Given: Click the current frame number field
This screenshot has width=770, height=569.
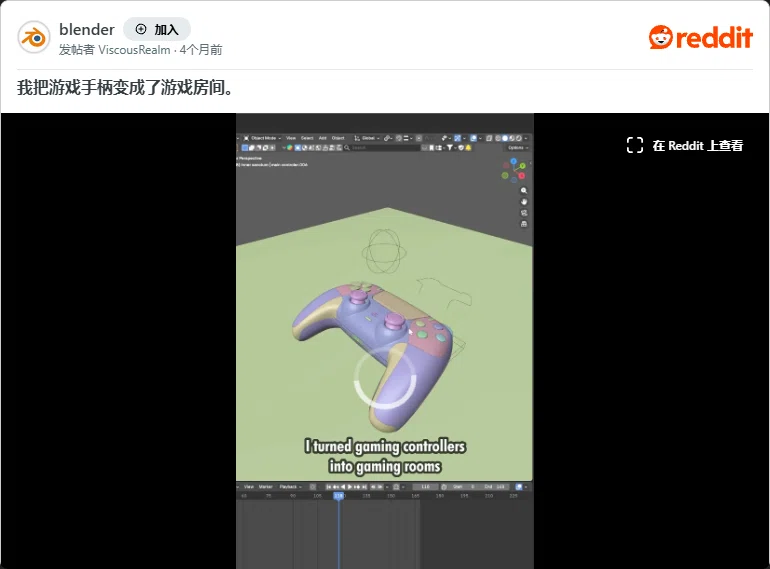Looking at the screenshot, I should pos(425,487).
